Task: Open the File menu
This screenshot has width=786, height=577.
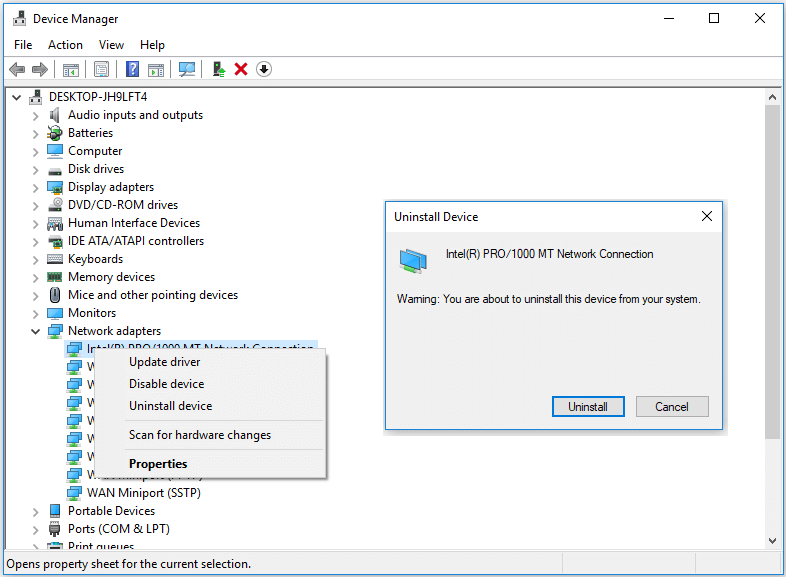Action: pyautogui.click(x=23, y=45)
